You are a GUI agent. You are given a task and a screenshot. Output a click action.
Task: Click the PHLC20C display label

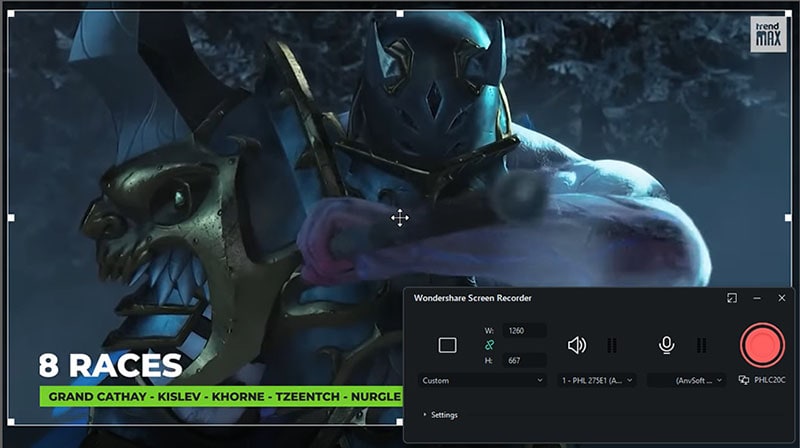click(x=770, y=380)
